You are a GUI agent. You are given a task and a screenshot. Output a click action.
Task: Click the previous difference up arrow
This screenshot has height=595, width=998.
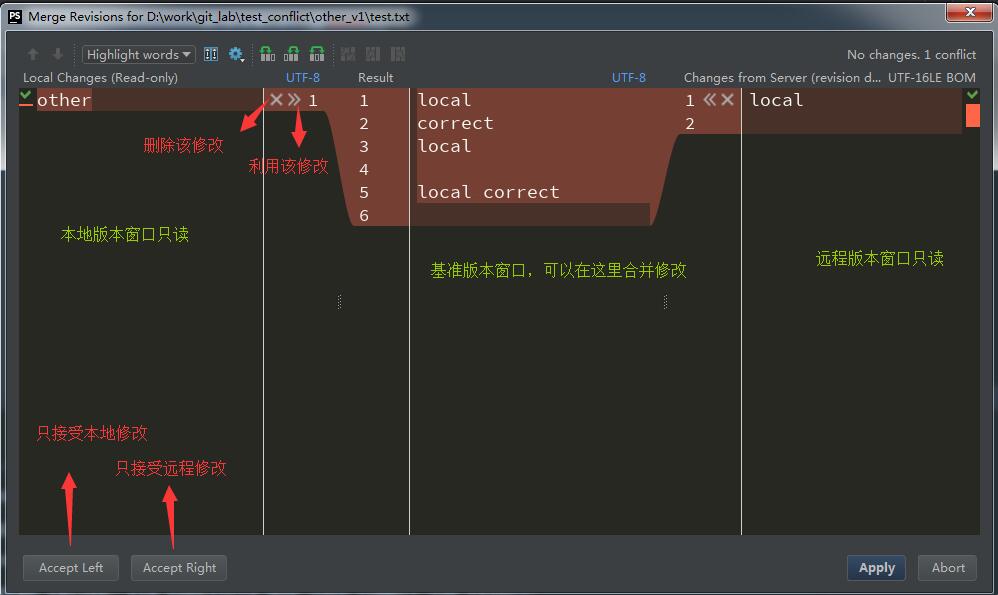tap(33, 55)
